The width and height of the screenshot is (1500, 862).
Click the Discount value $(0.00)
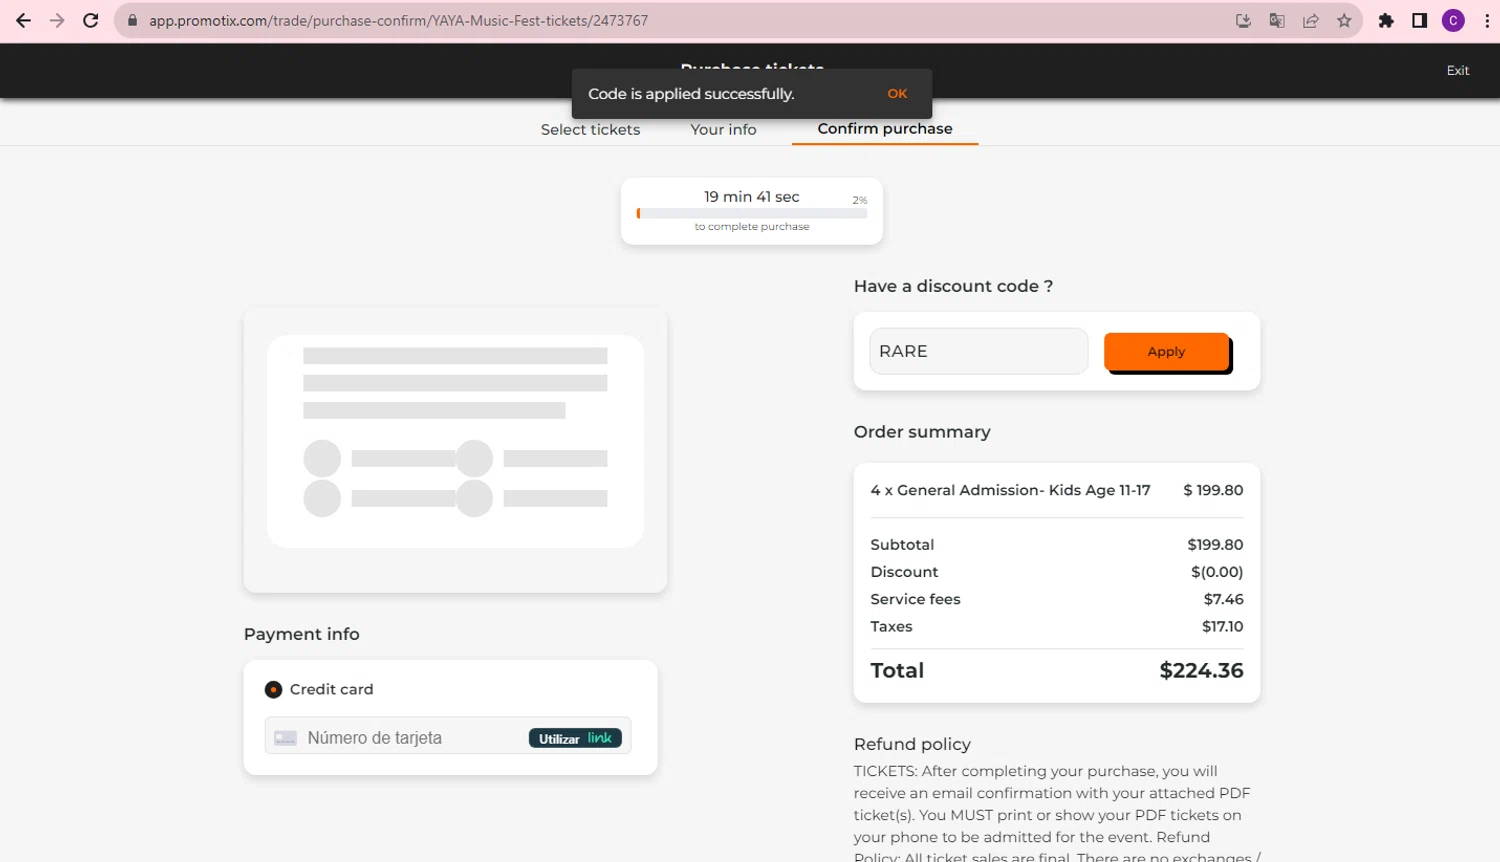click(1217, 572)
